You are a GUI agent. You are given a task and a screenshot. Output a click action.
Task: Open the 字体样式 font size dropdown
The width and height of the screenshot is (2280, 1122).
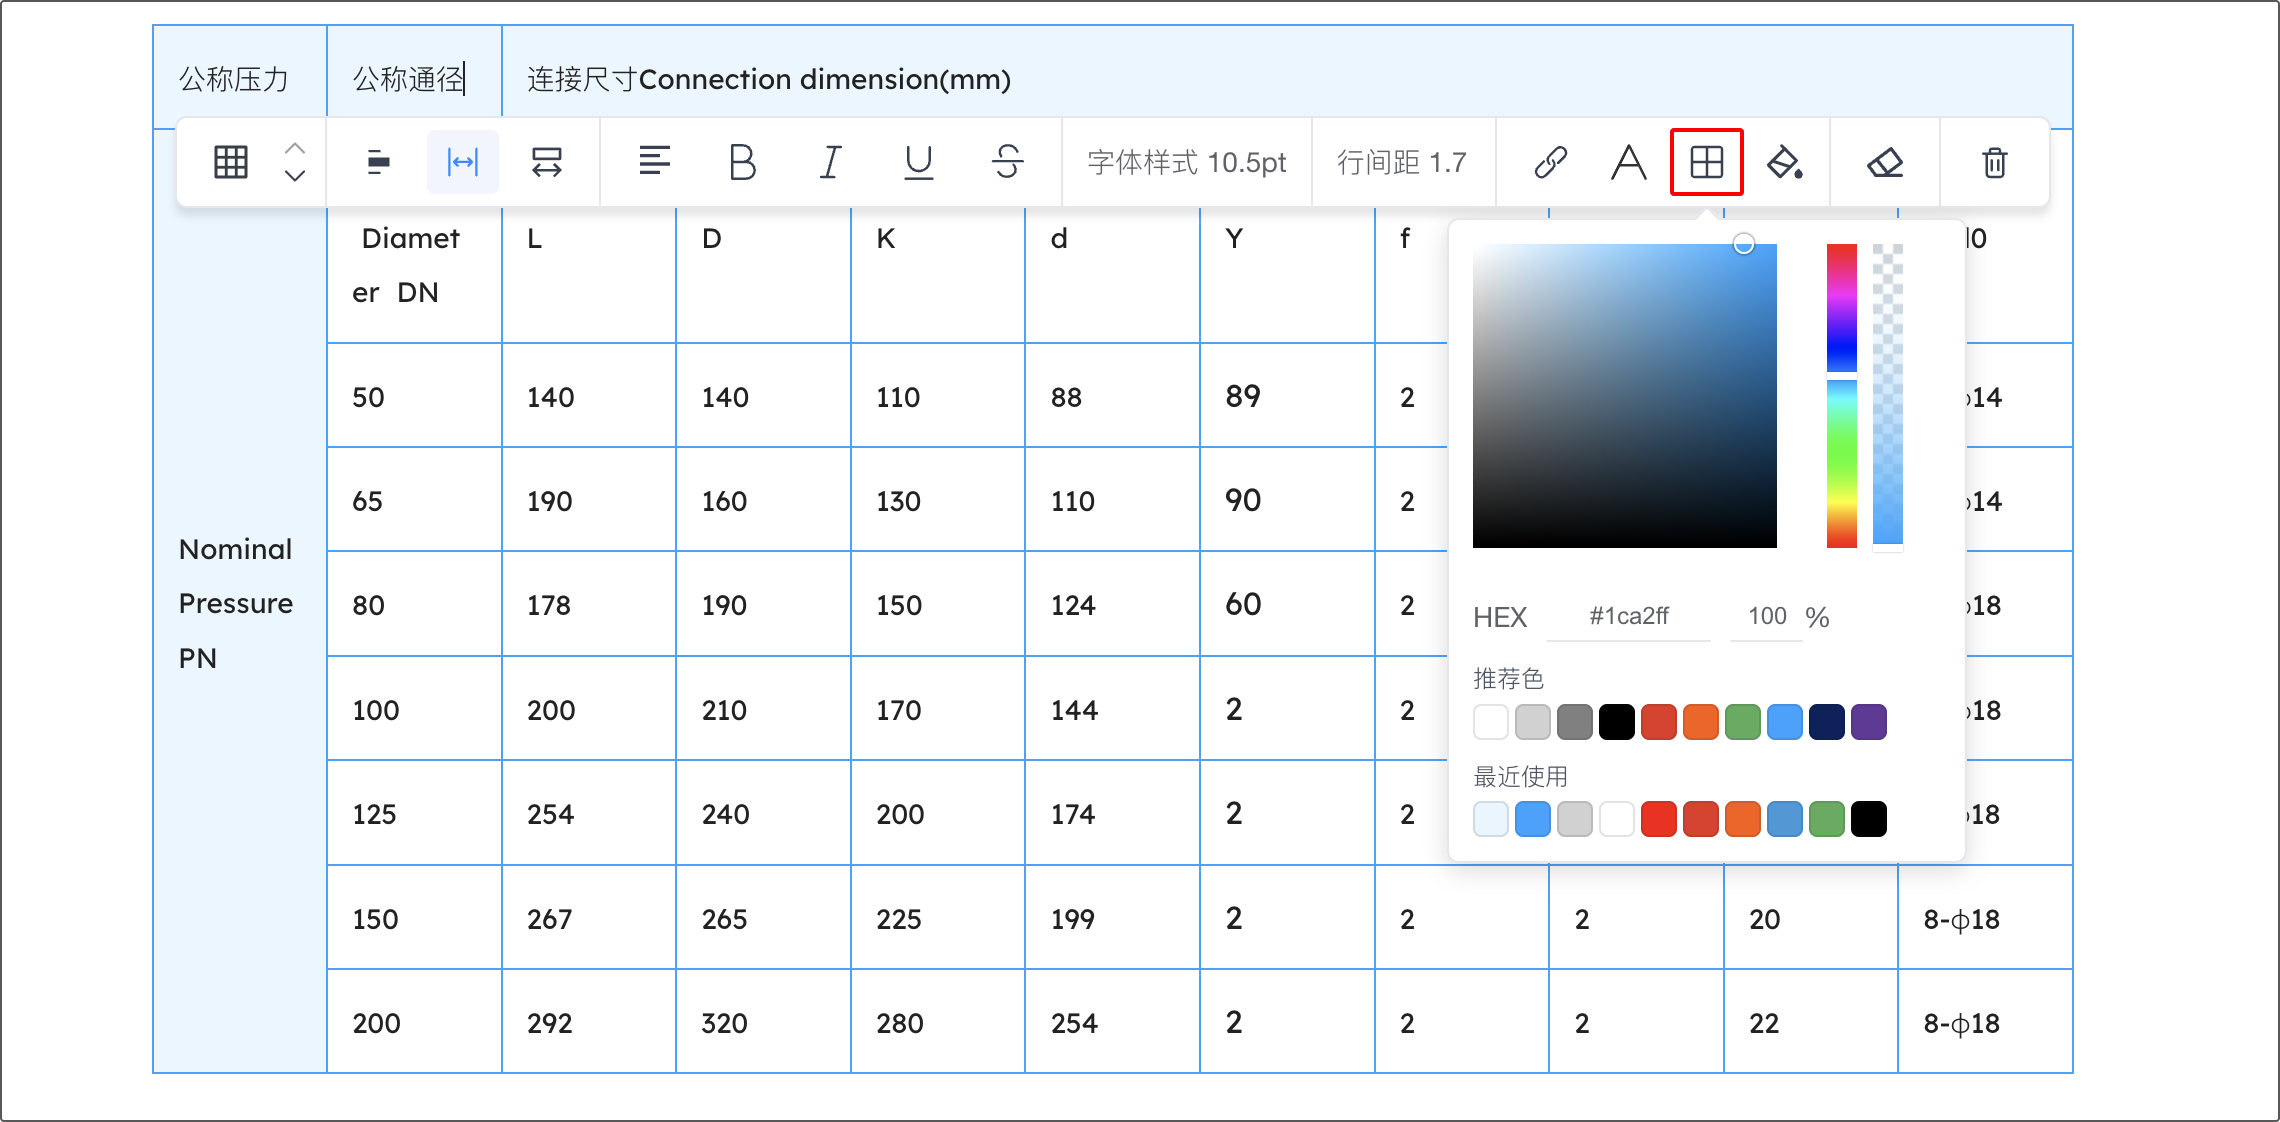[1185, 162]
